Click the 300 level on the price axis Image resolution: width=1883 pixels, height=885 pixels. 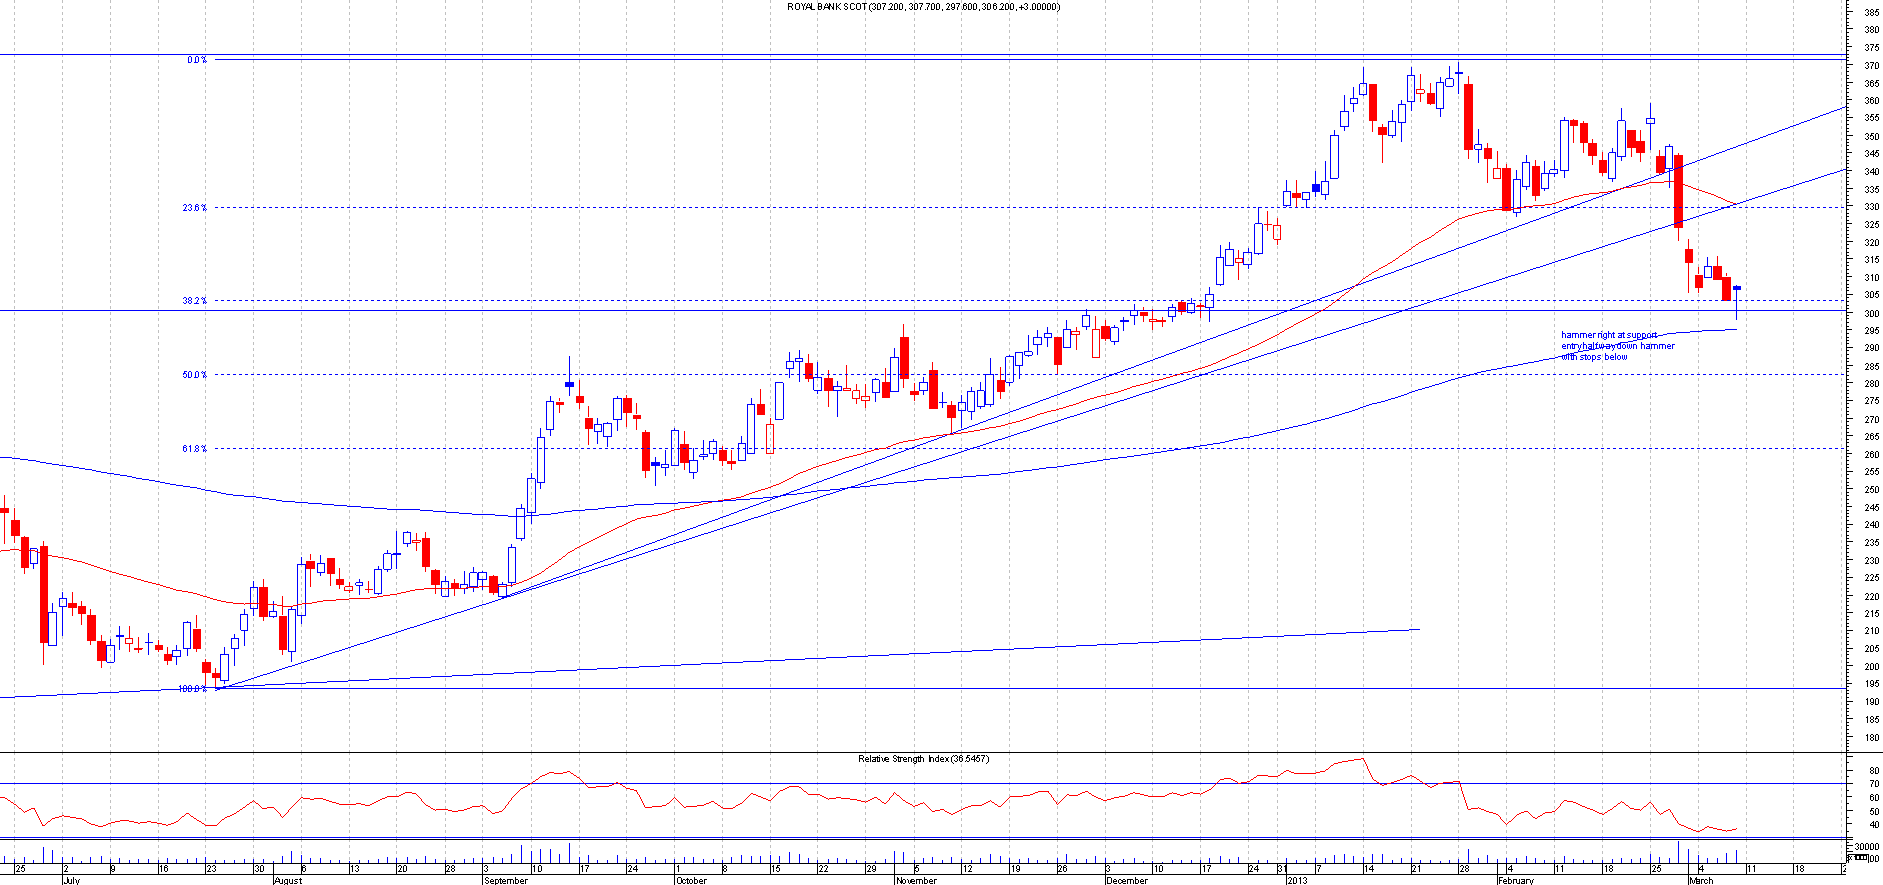(x=1870, y=313)
